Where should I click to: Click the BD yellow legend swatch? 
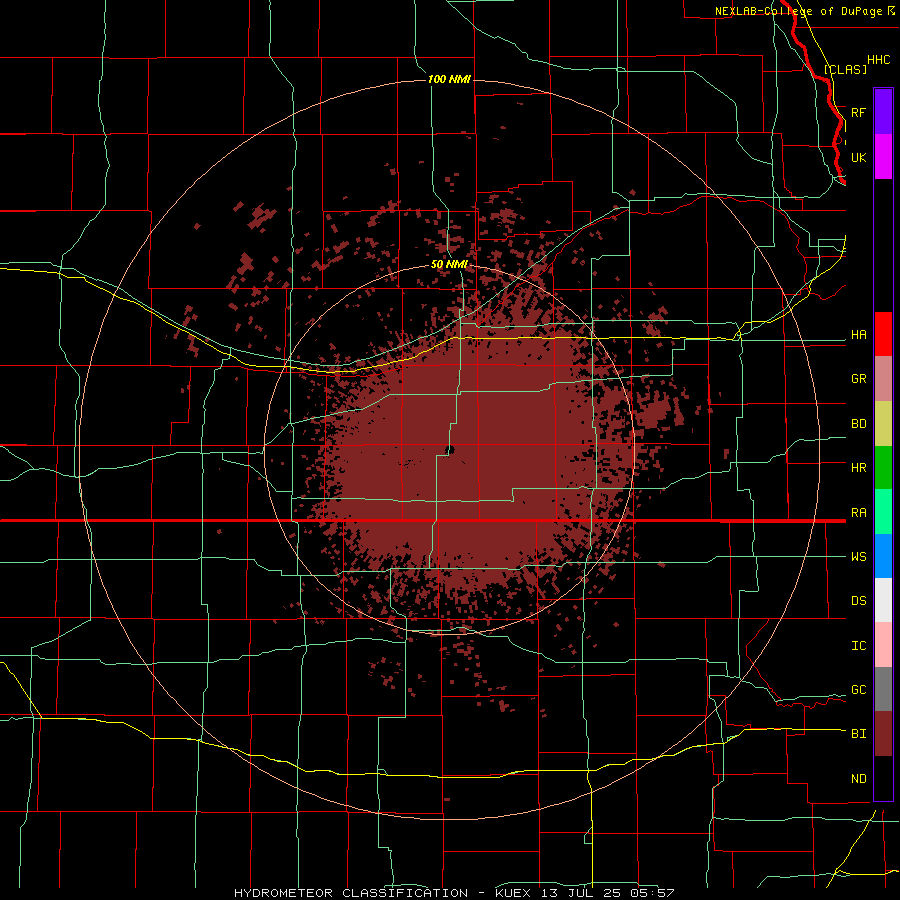(x=883, y=424)
